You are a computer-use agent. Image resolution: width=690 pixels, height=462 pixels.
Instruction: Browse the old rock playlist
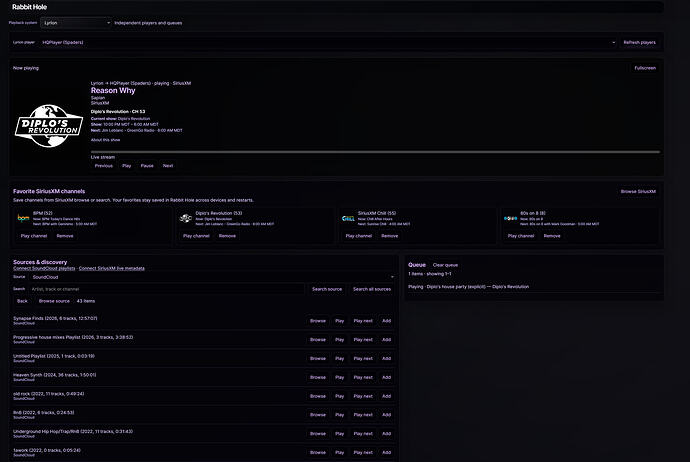click(318, 396)
